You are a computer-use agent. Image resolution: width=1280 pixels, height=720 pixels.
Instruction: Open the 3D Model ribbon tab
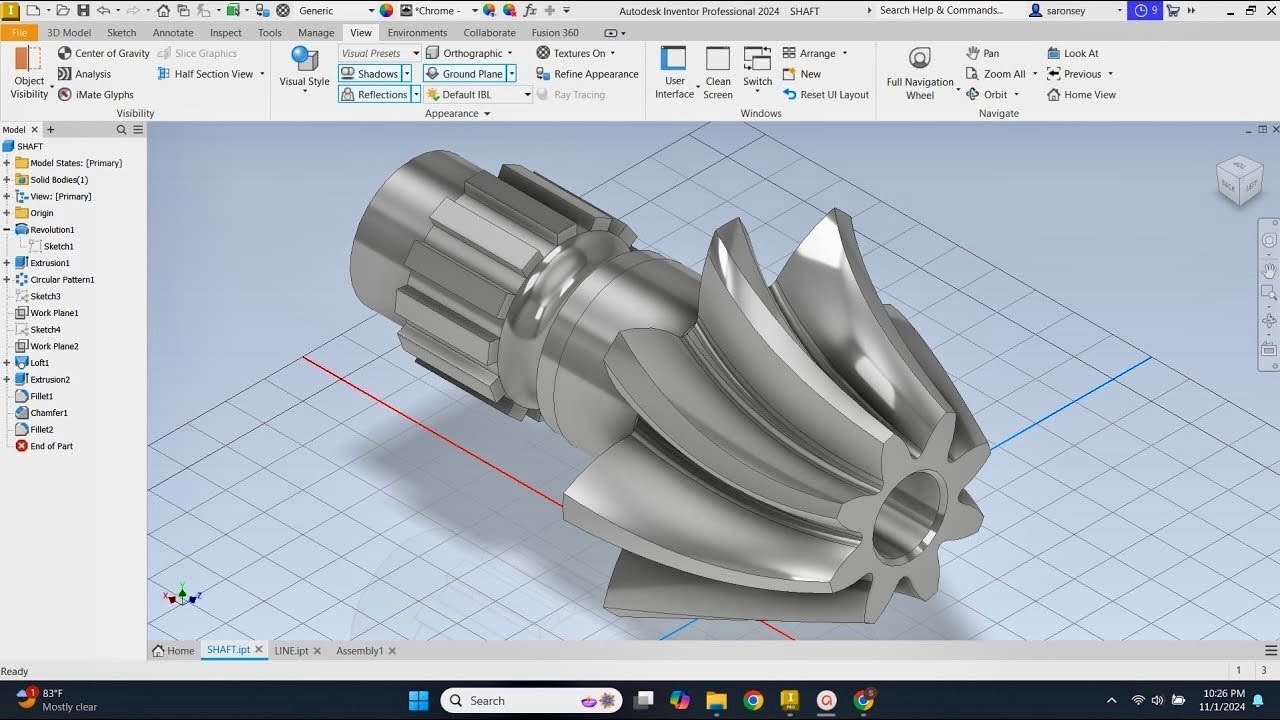(x=69, y=33)
